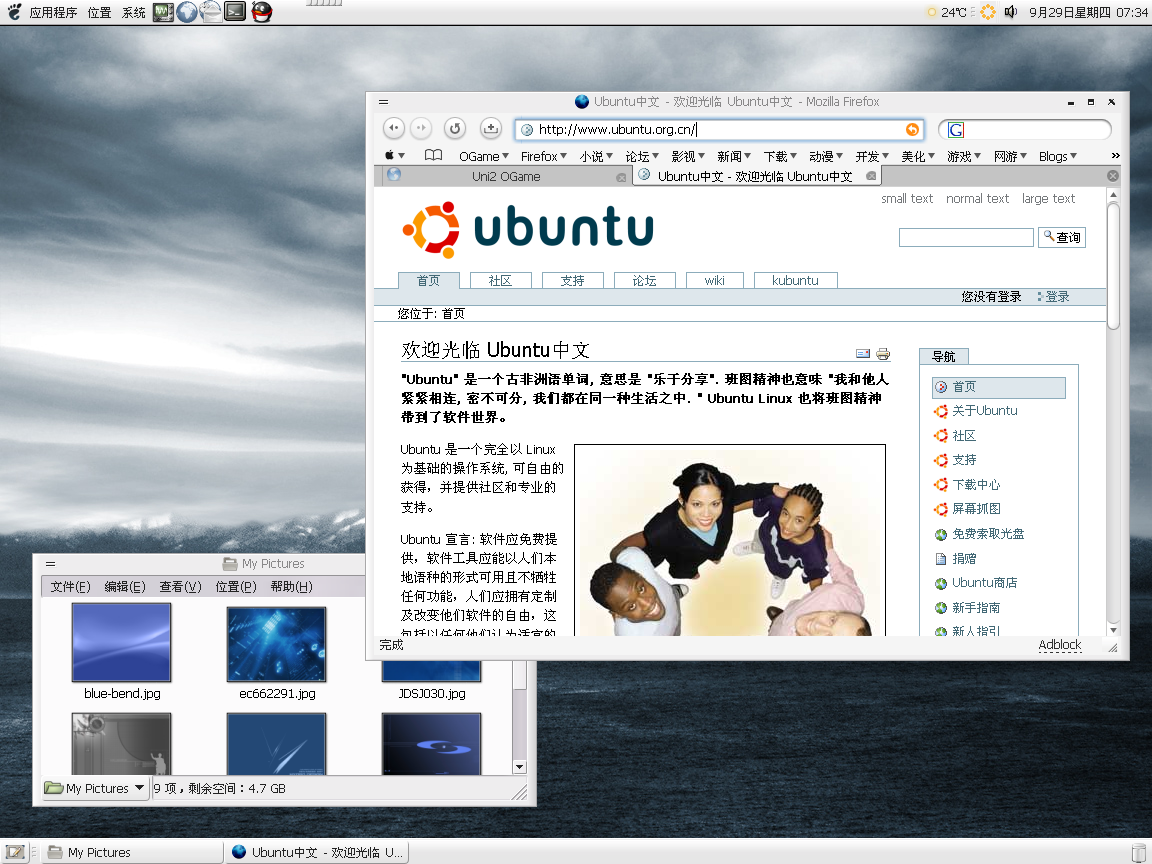Launch the system monitor panel icon
Viewport: 1152px width, 864px height.
pyautogui.click(x=163, y=12)
